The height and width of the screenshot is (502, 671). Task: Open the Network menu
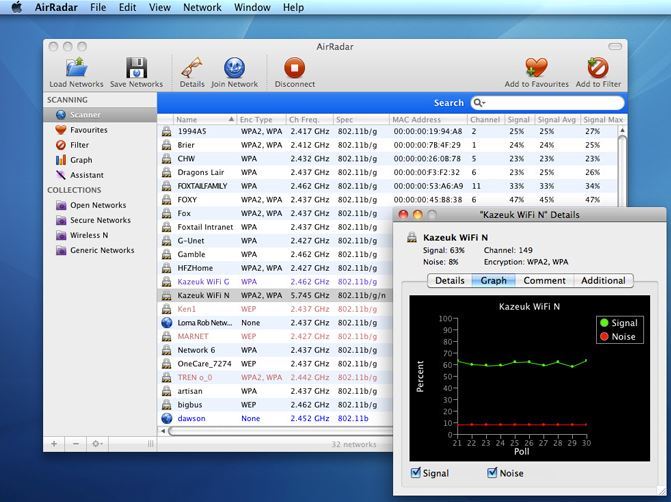pyautogui.click(x=202, y=7)
